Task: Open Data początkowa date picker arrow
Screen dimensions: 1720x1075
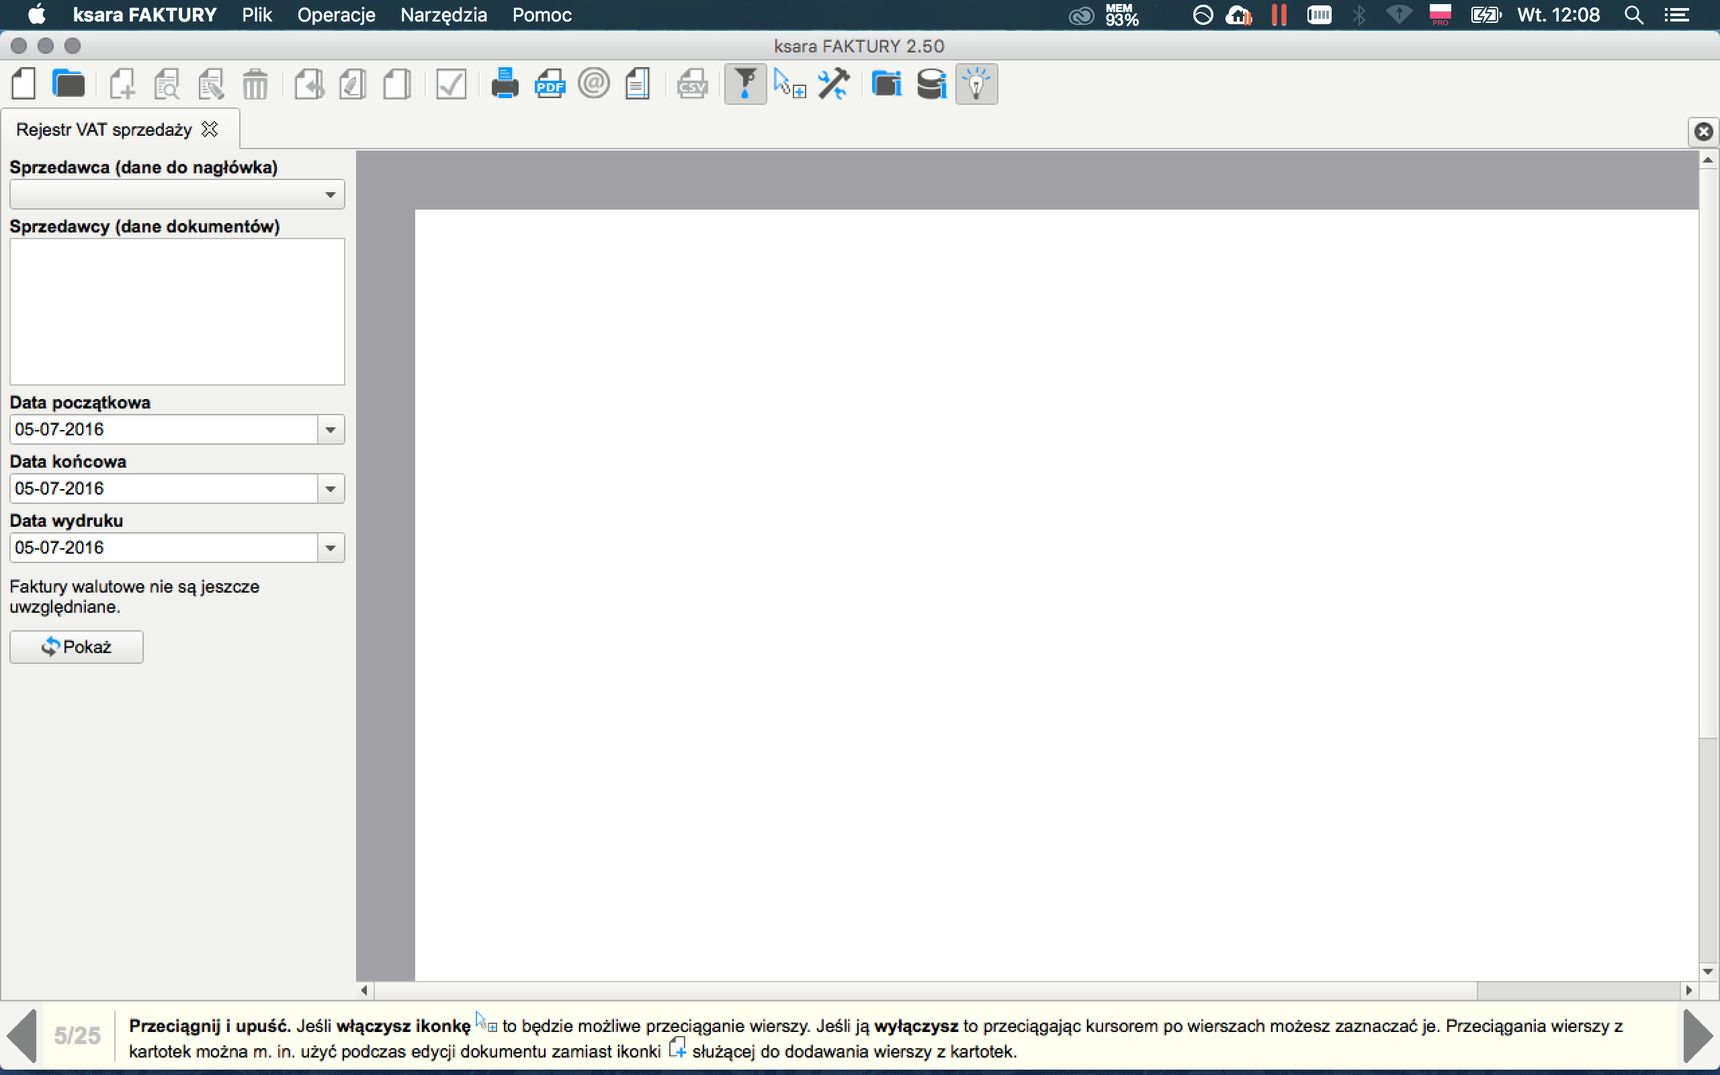Action: coord(330,430)
